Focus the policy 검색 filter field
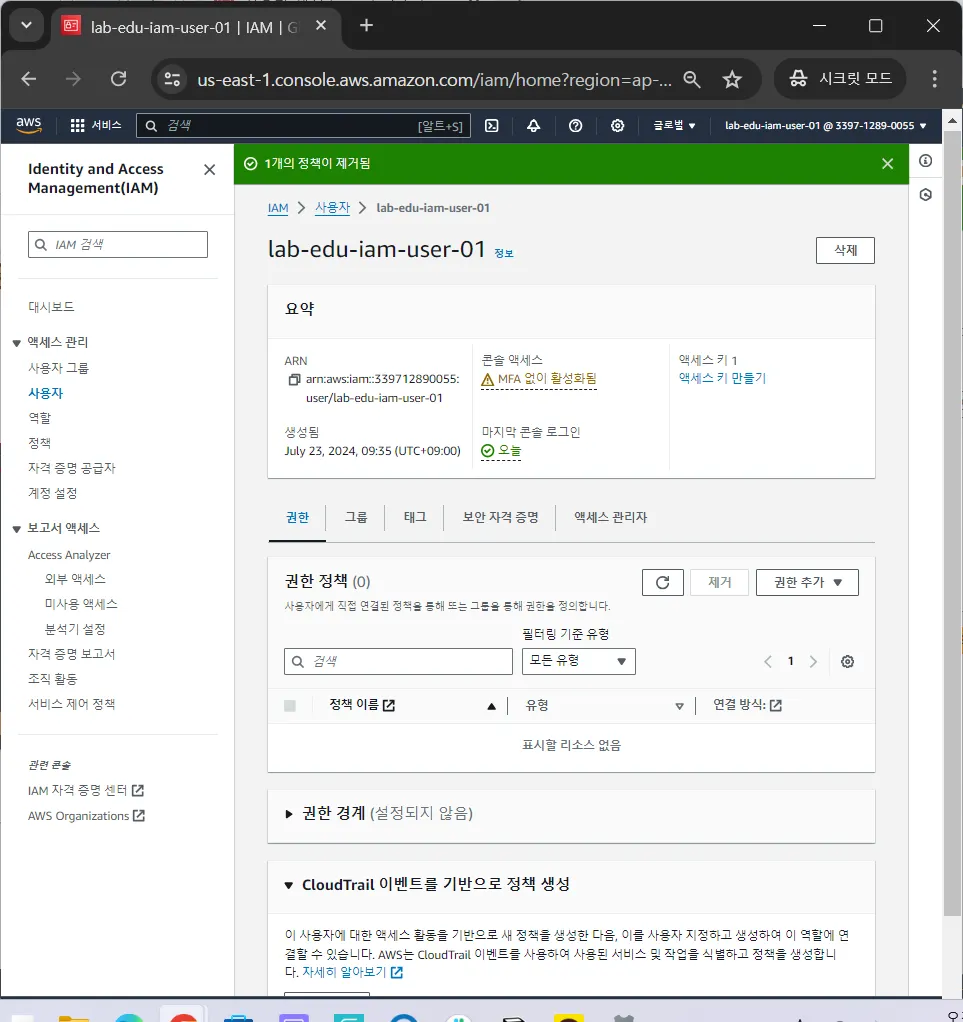 tap(398, 662)
